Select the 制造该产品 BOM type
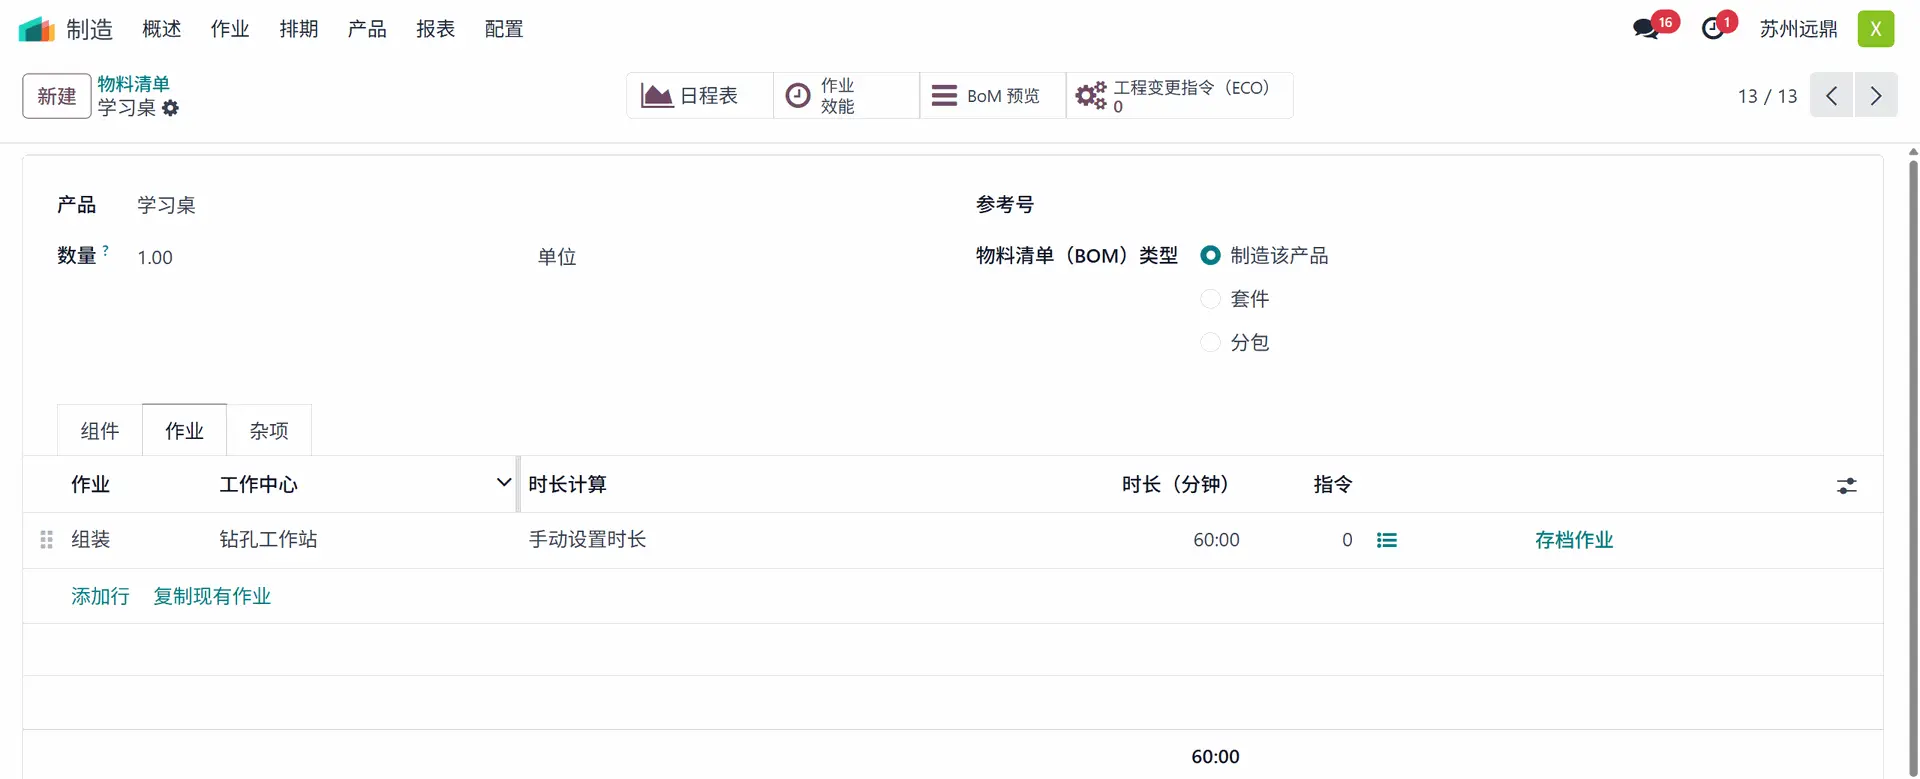This screenshot has width=1920, height=779. pyautogui.click(x=1210, y=256)
